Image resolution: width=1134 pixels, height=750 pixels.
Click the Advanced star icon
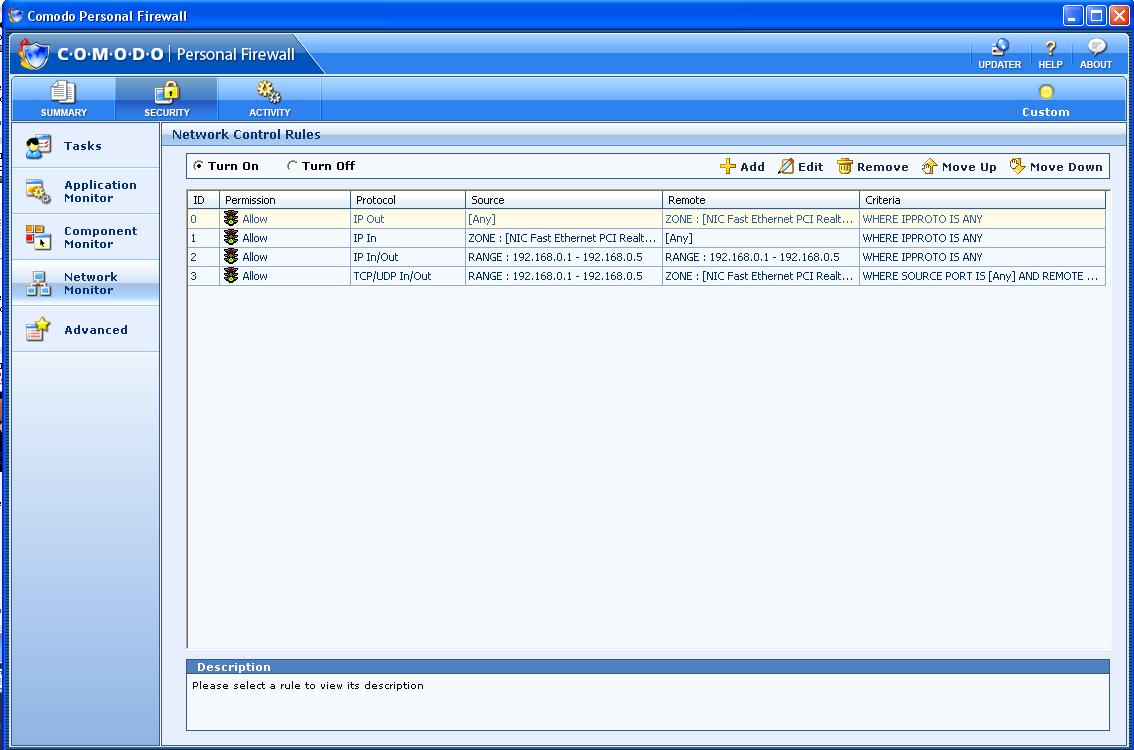click(38, 329)
